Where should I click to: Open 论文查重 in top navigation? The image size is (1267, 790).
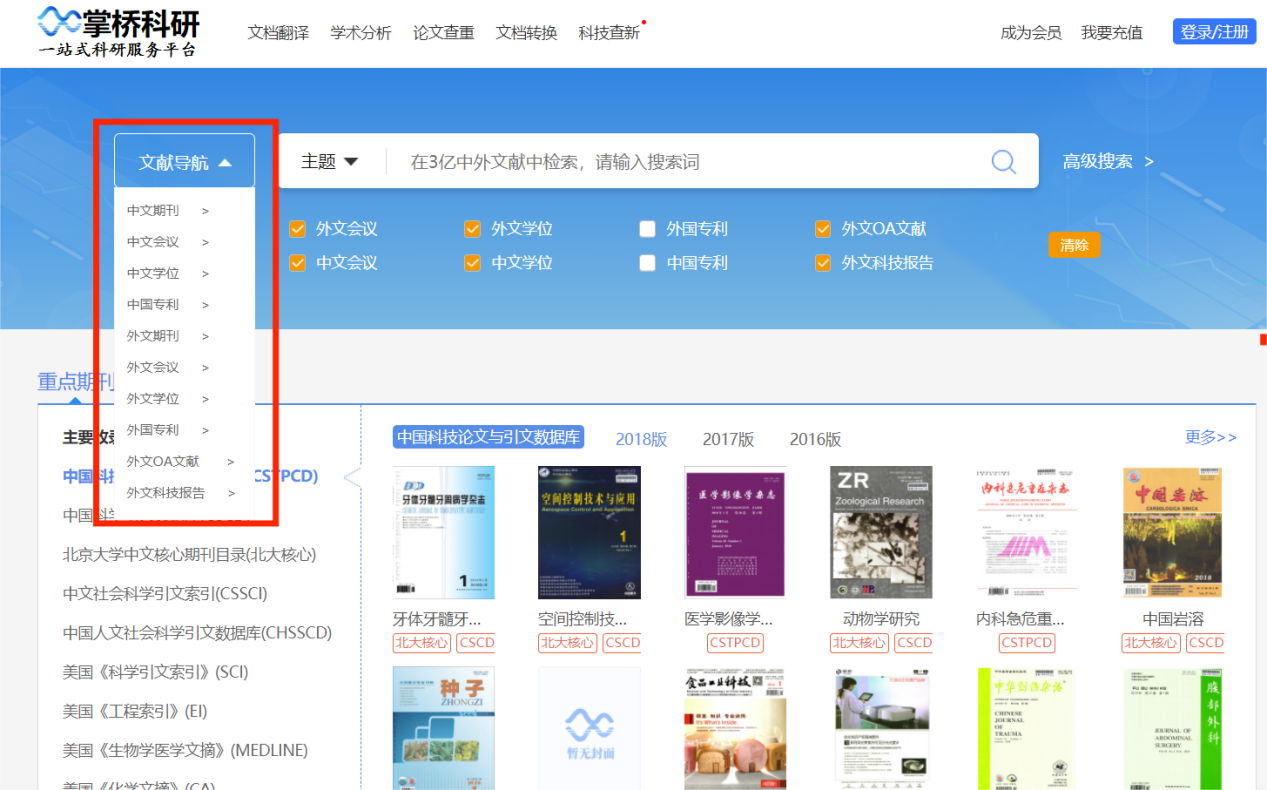point(444,33)
